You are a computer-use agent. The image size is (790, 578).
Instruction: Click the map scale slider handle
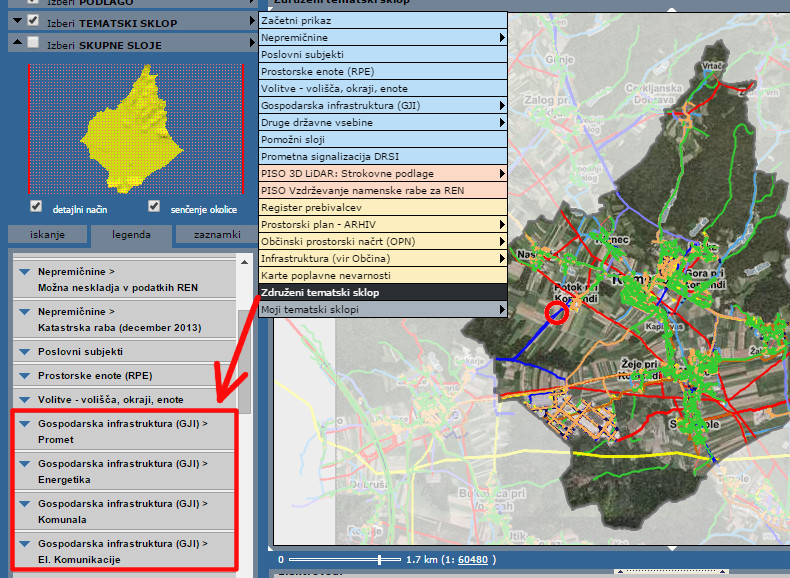pyautogui.click(x=380, y=559)
